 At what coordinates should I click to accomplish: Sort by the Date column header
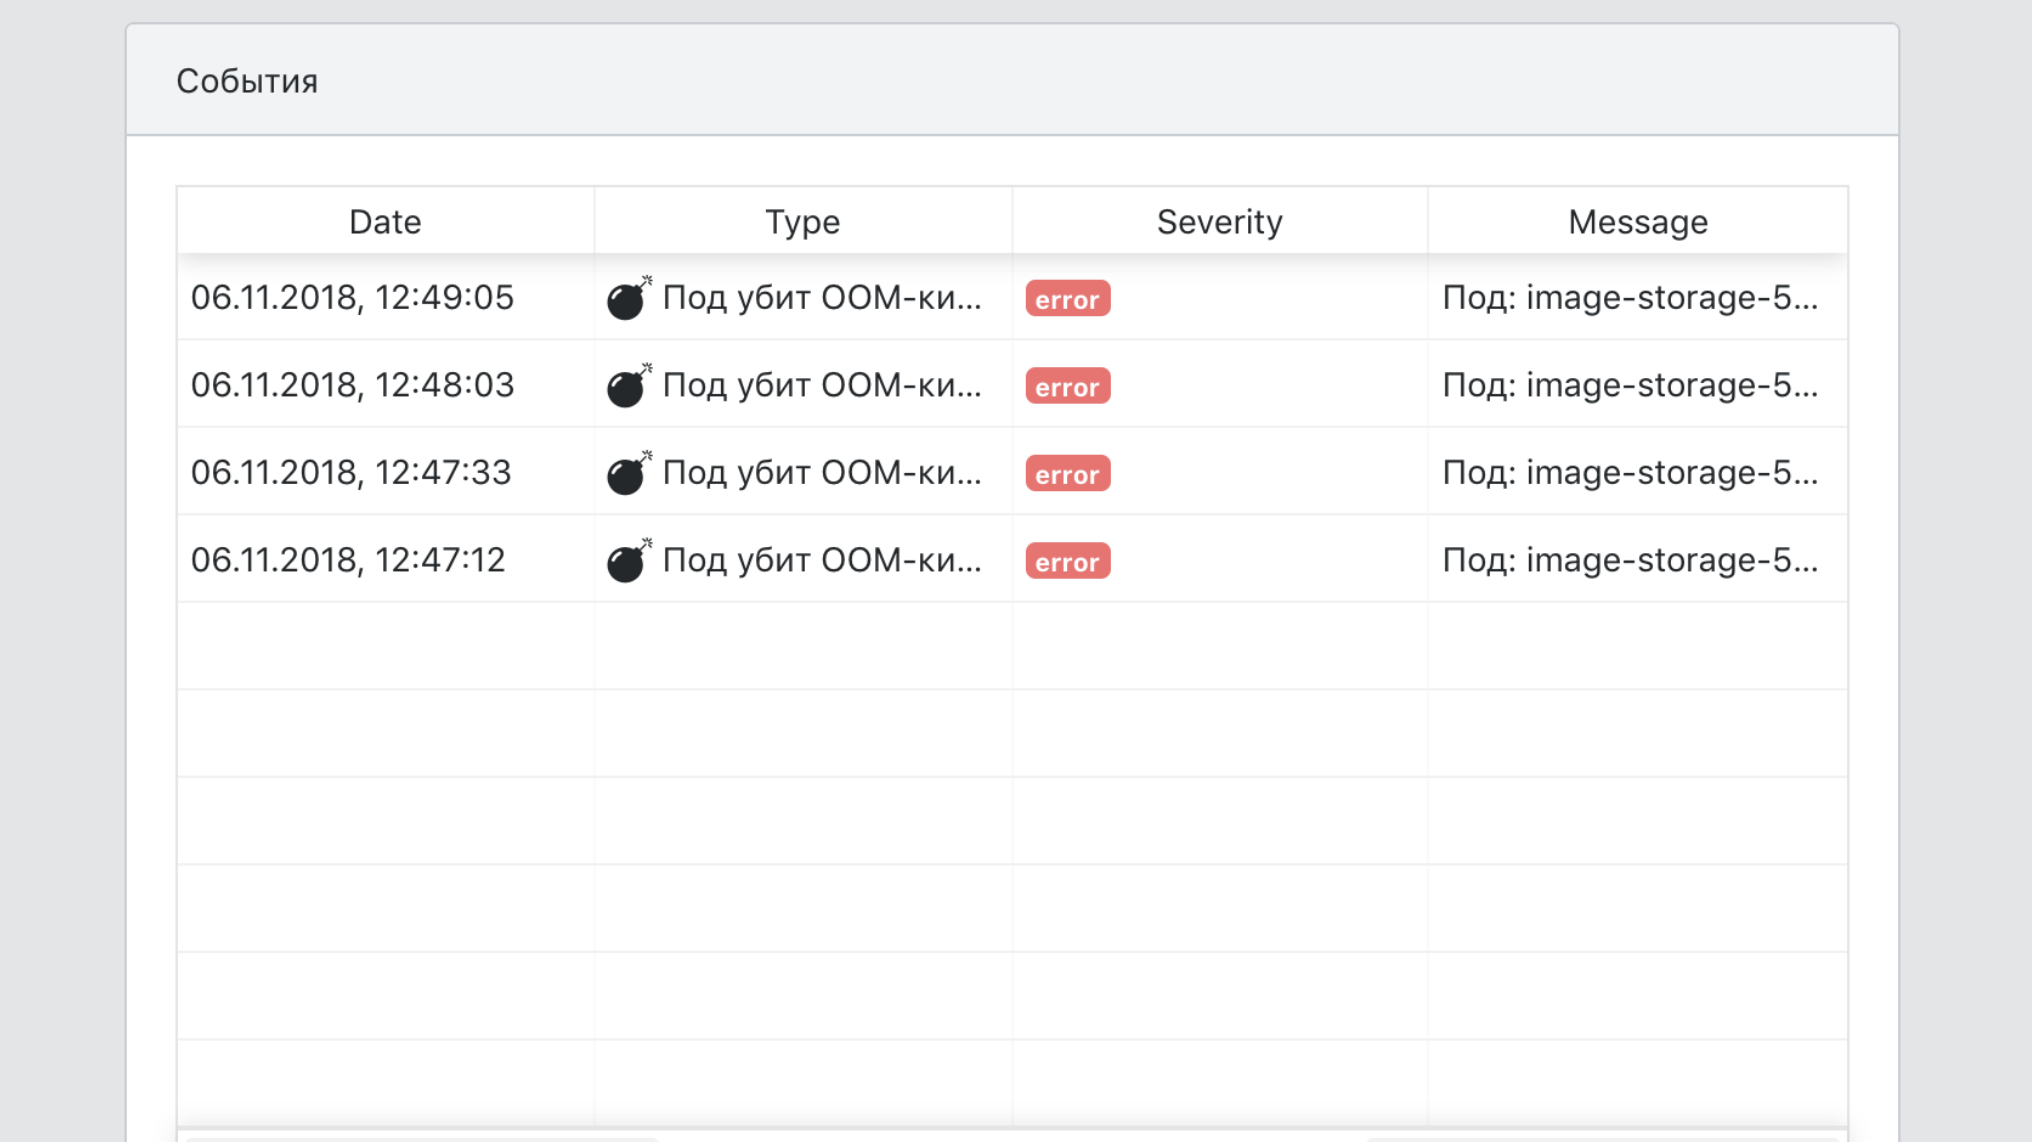pyautogui.click(x=385, y=221)
